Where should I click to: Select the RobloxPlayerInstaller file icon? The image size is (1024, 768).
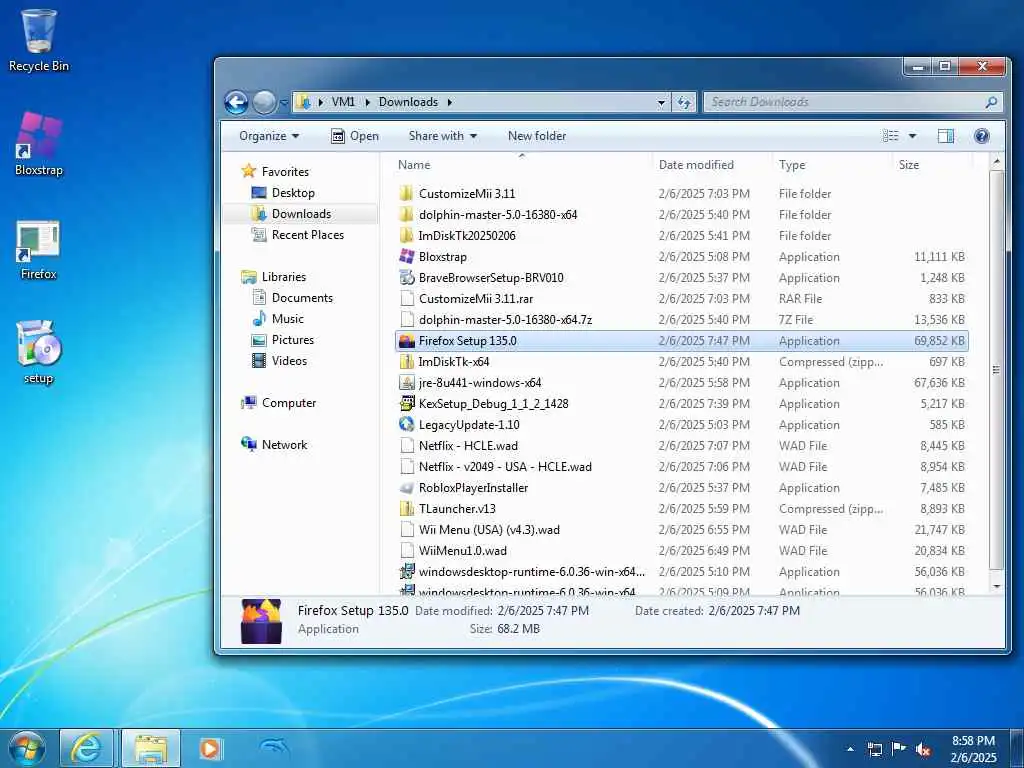coord(407,488)
